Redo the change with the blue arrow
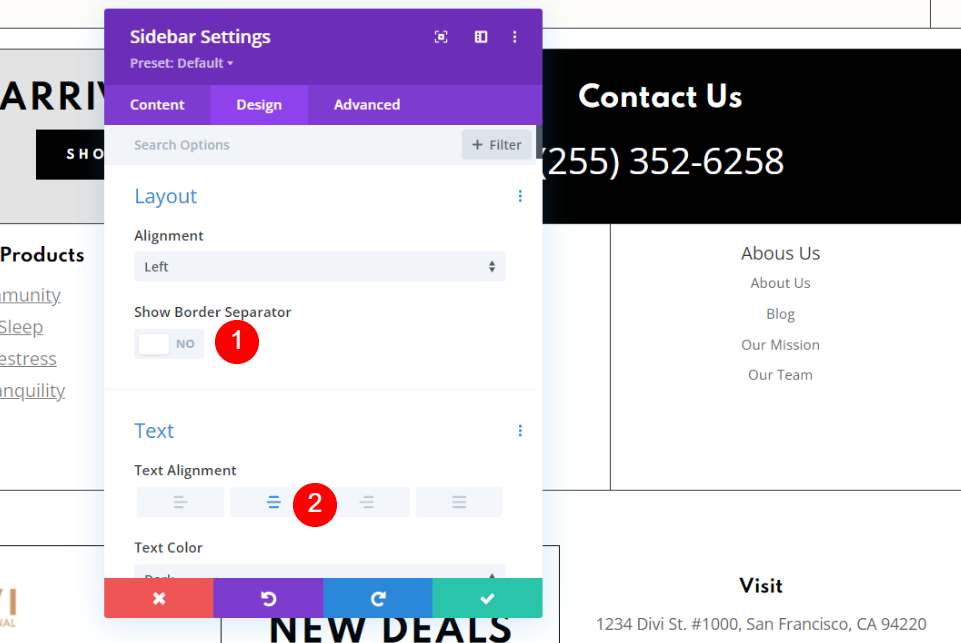This screenshot has width=961, height=643. [378, 598]
